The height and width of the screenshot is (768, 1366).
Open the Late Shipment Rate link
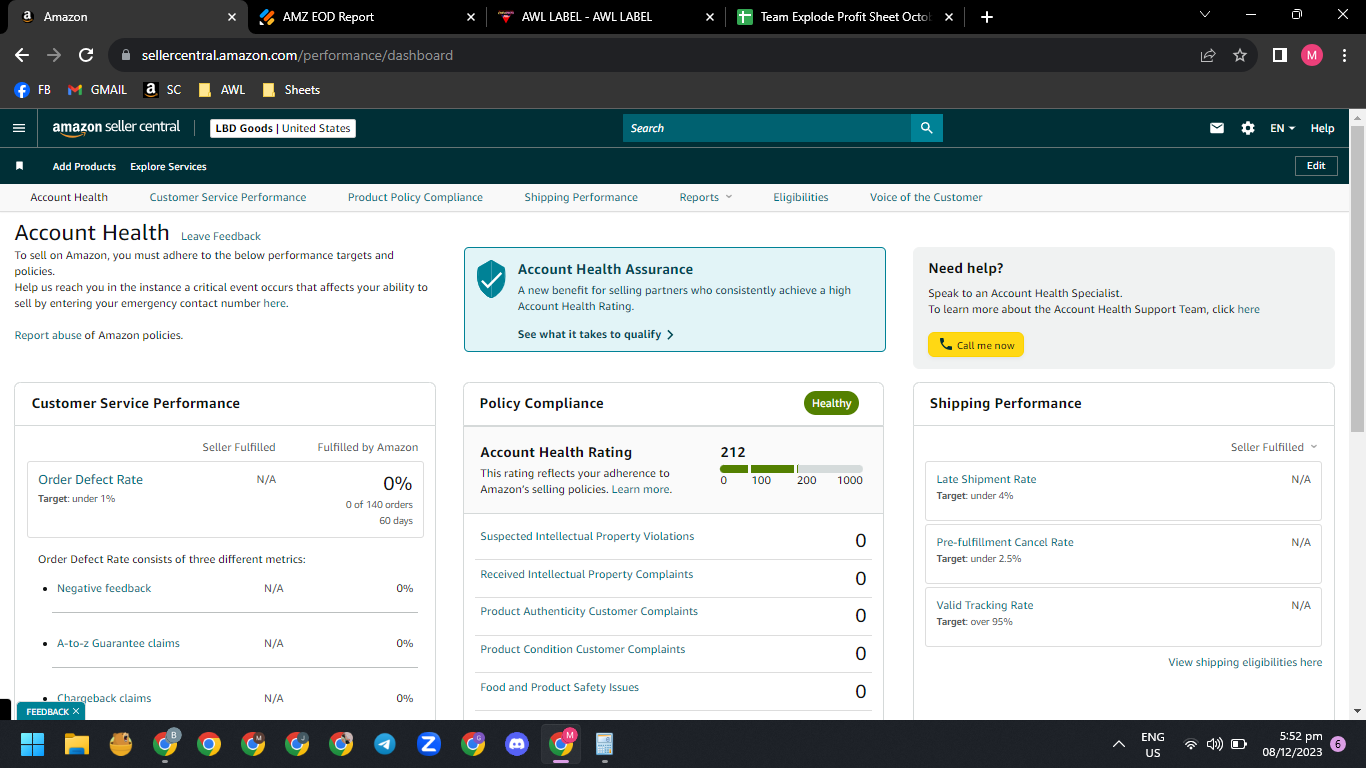point(986,479)
